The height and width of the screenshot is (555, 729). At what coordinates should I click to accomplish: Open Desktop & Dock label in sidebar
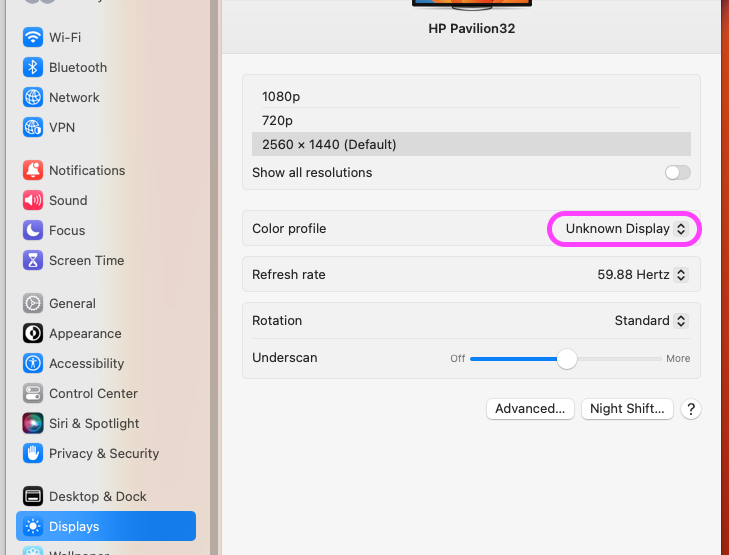(98, 496)
